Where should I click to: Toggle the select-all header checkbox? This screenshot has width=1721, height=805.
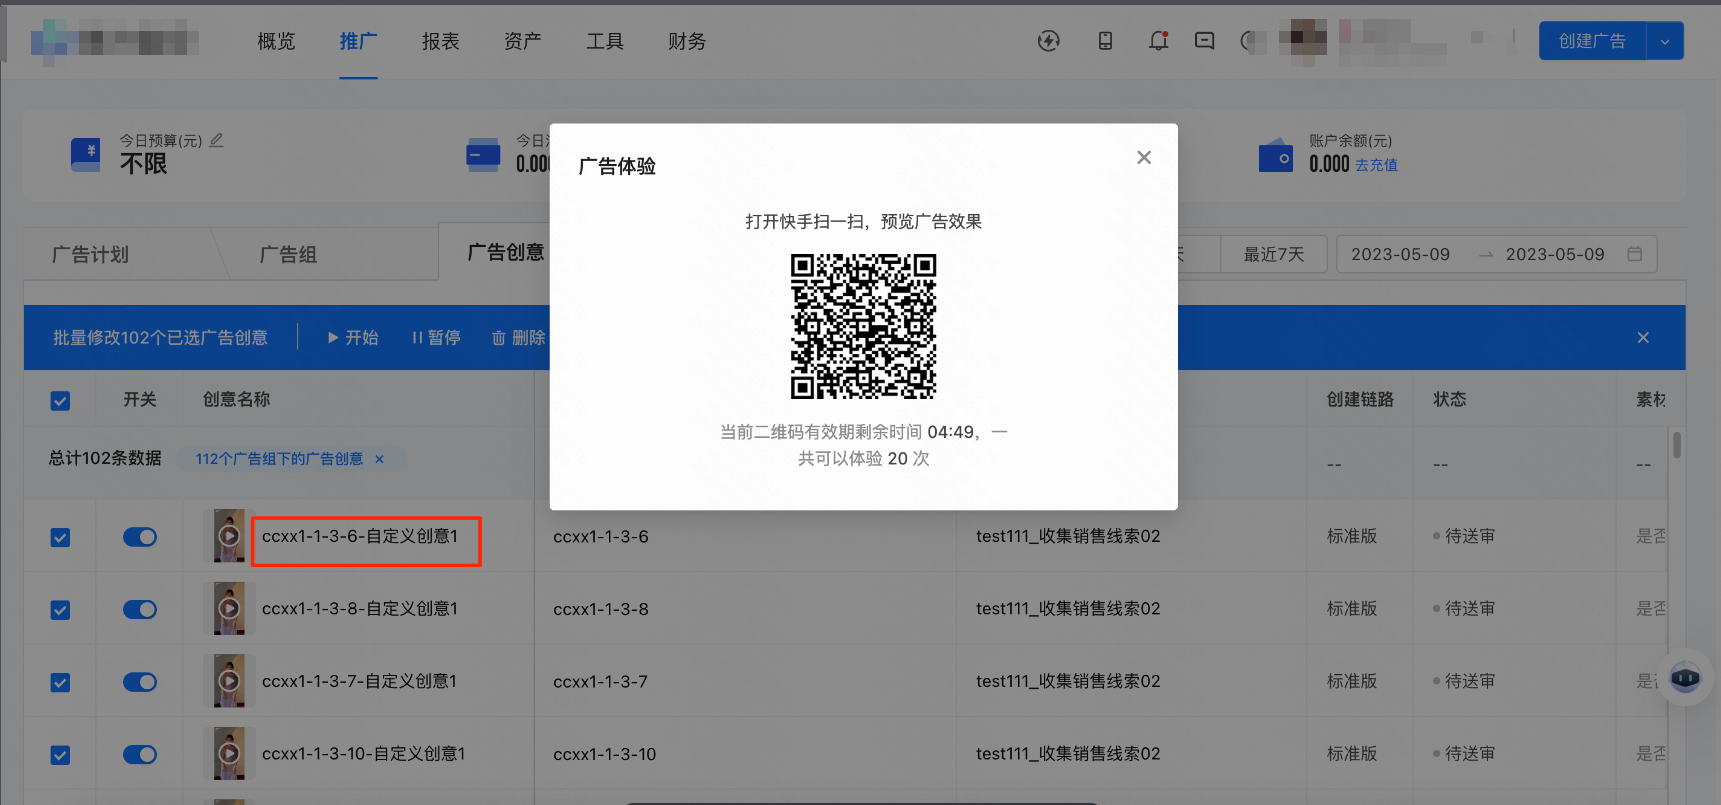[x=60, y=401]
